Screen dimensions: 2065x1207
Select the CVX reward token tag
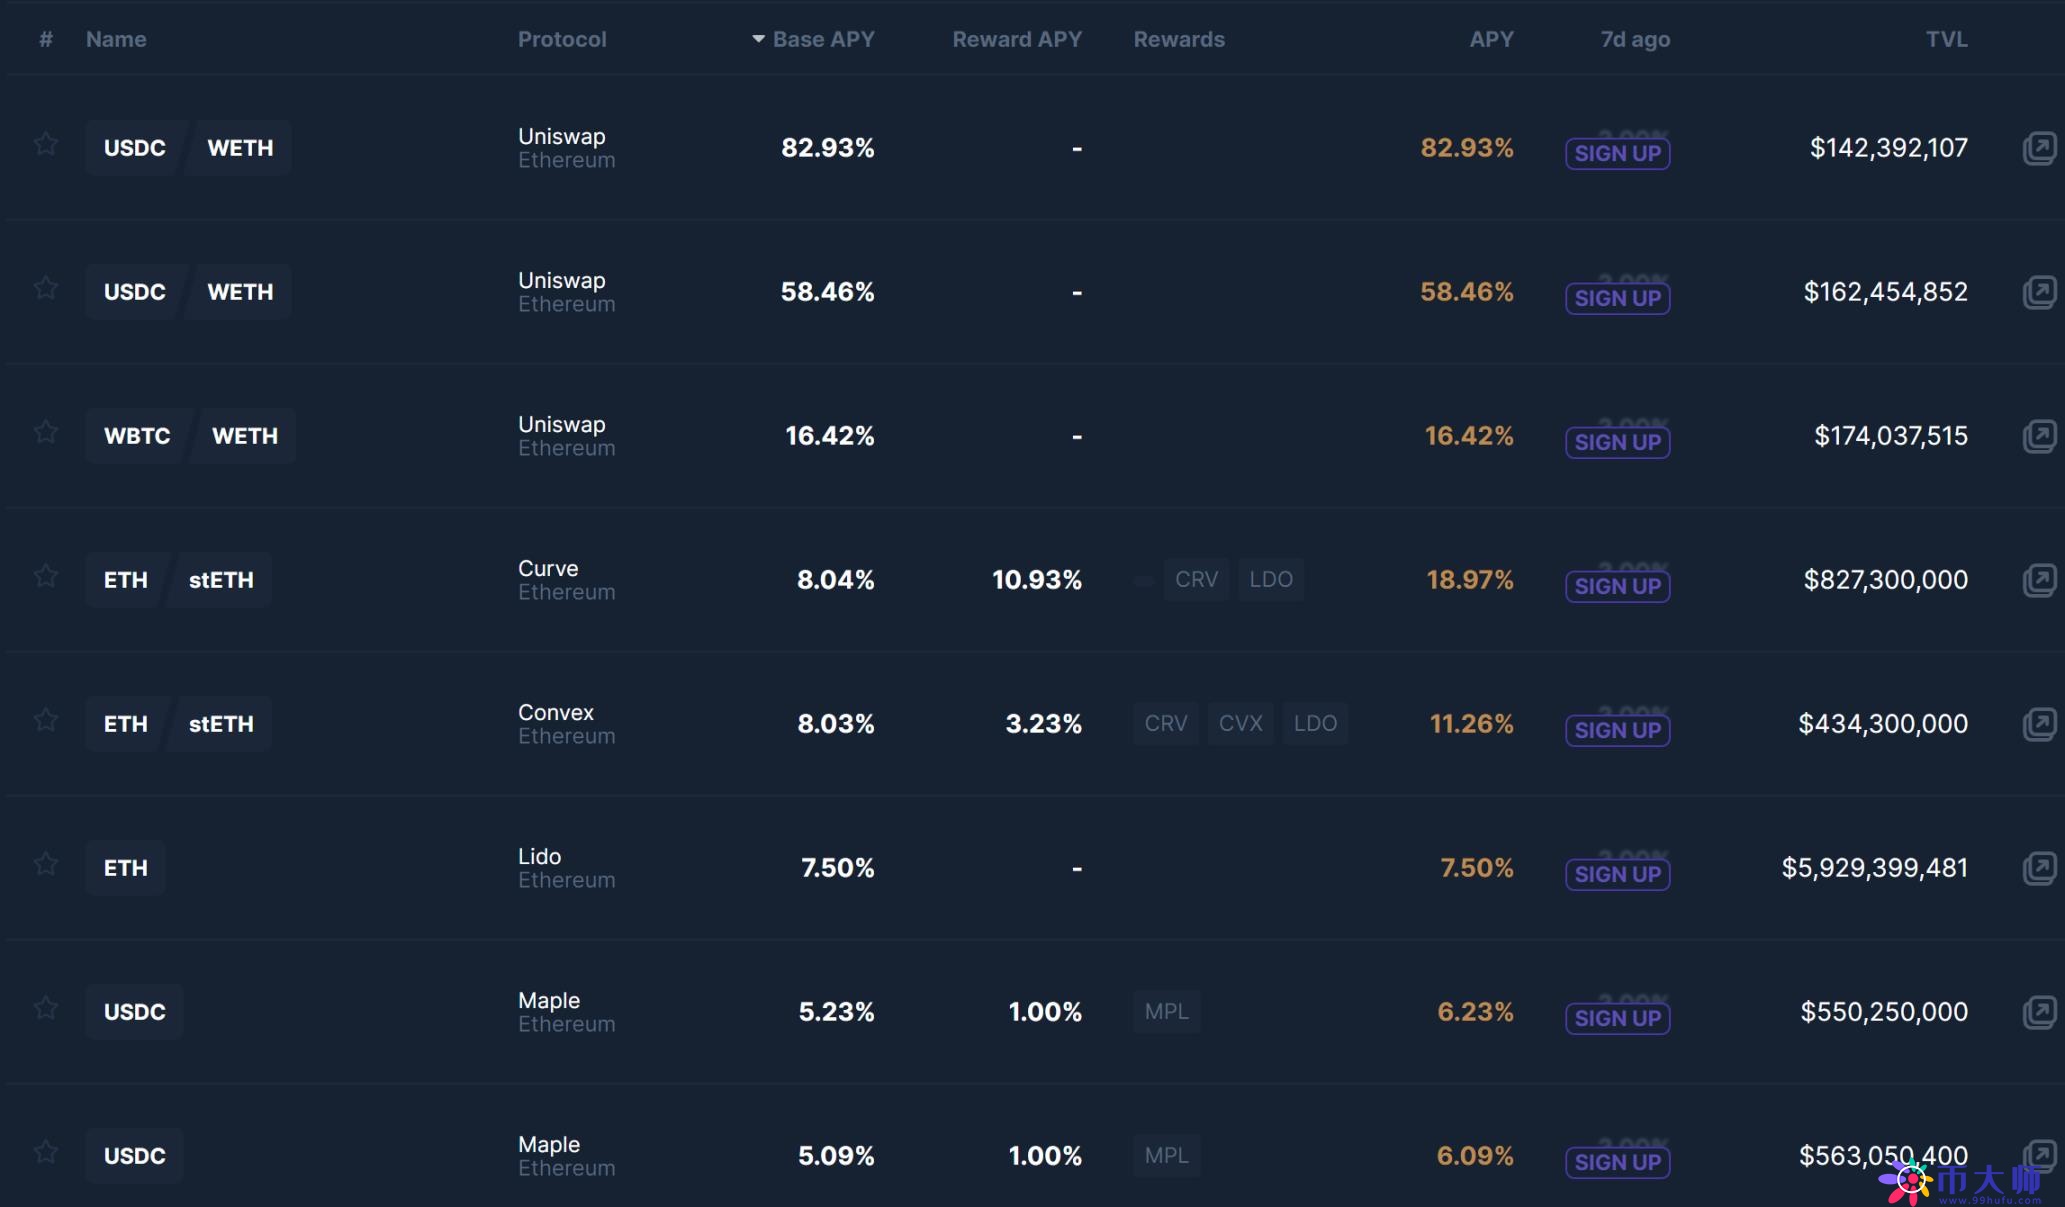[x=1240, y=723]
